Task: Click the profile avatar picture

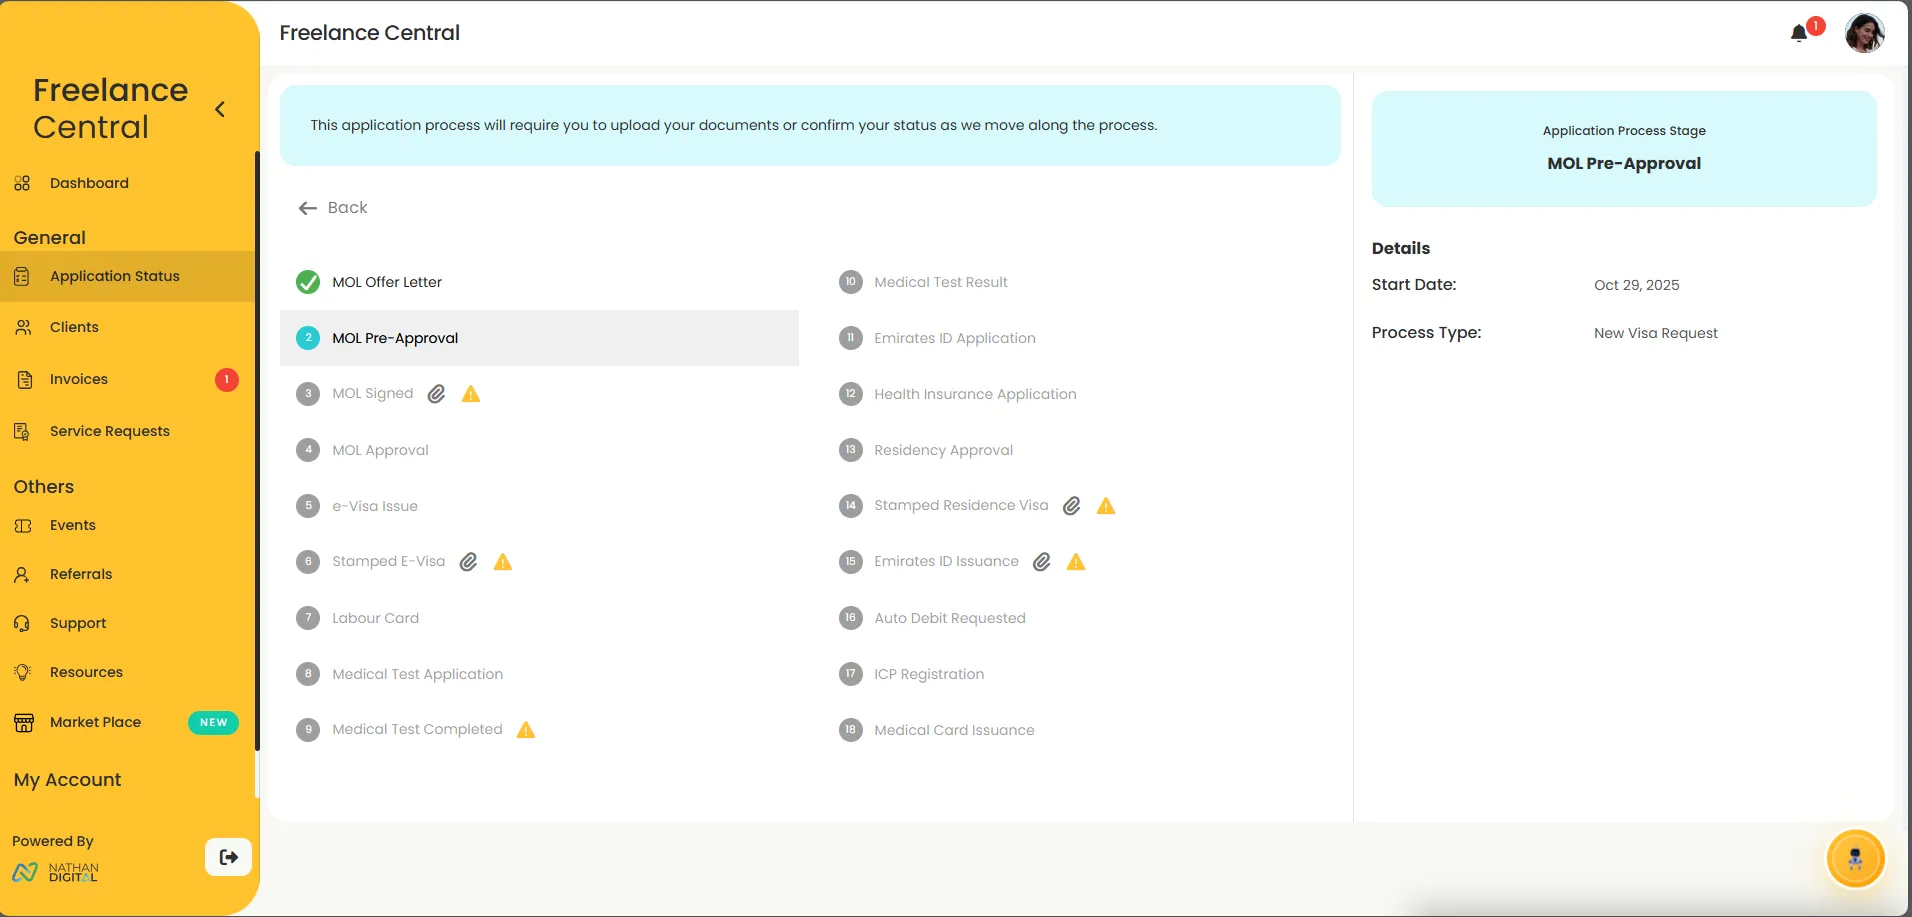Action: coord(1864,33)
